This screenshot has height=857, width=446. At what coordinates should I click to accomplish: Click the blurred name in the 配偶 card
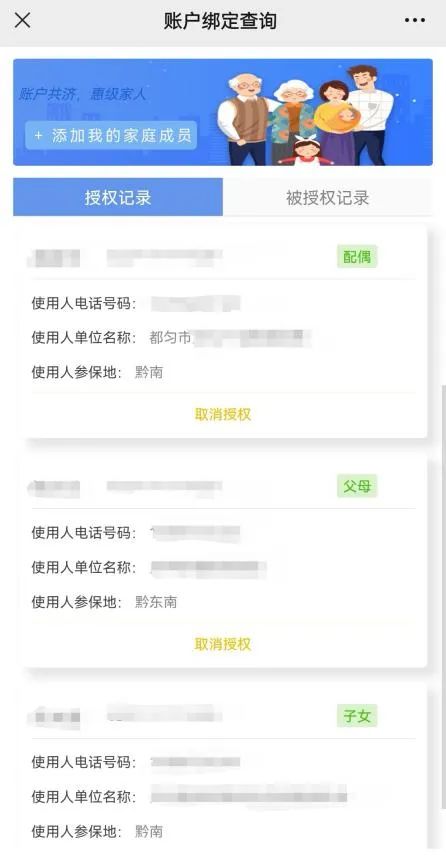click(54, 257)
